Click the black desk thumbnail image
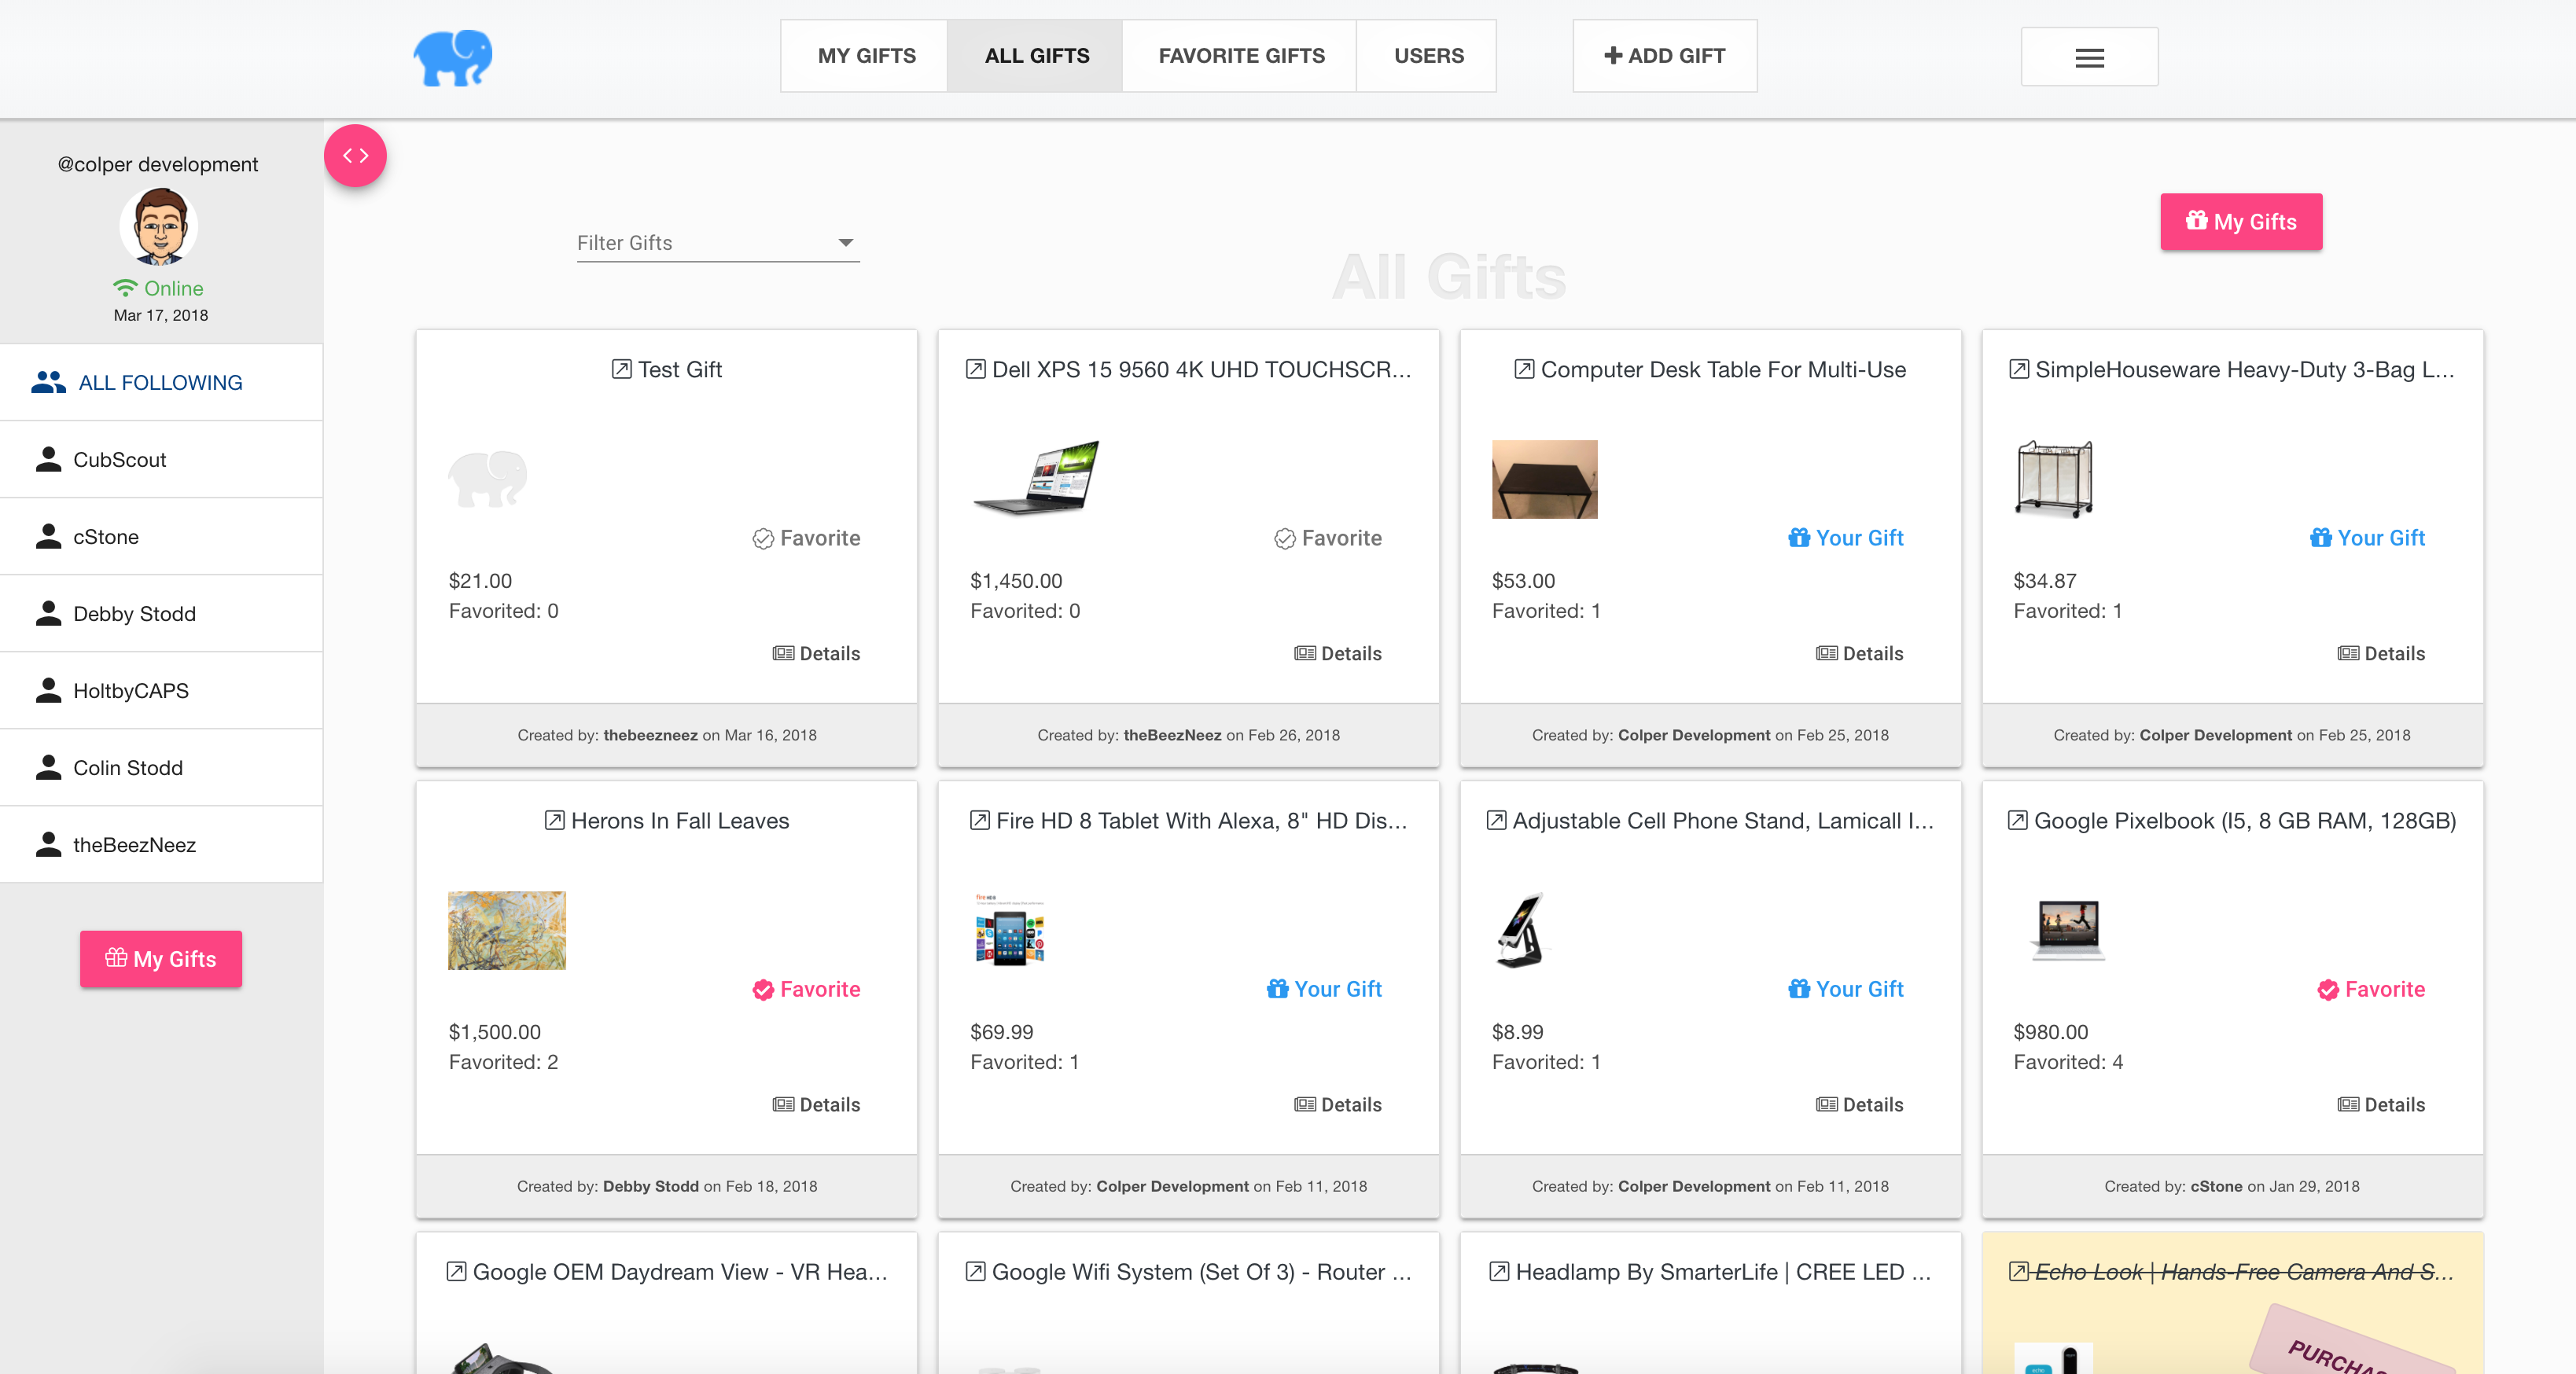Viewport: 2576px width, 1374px height. [x=1544, y=479]
